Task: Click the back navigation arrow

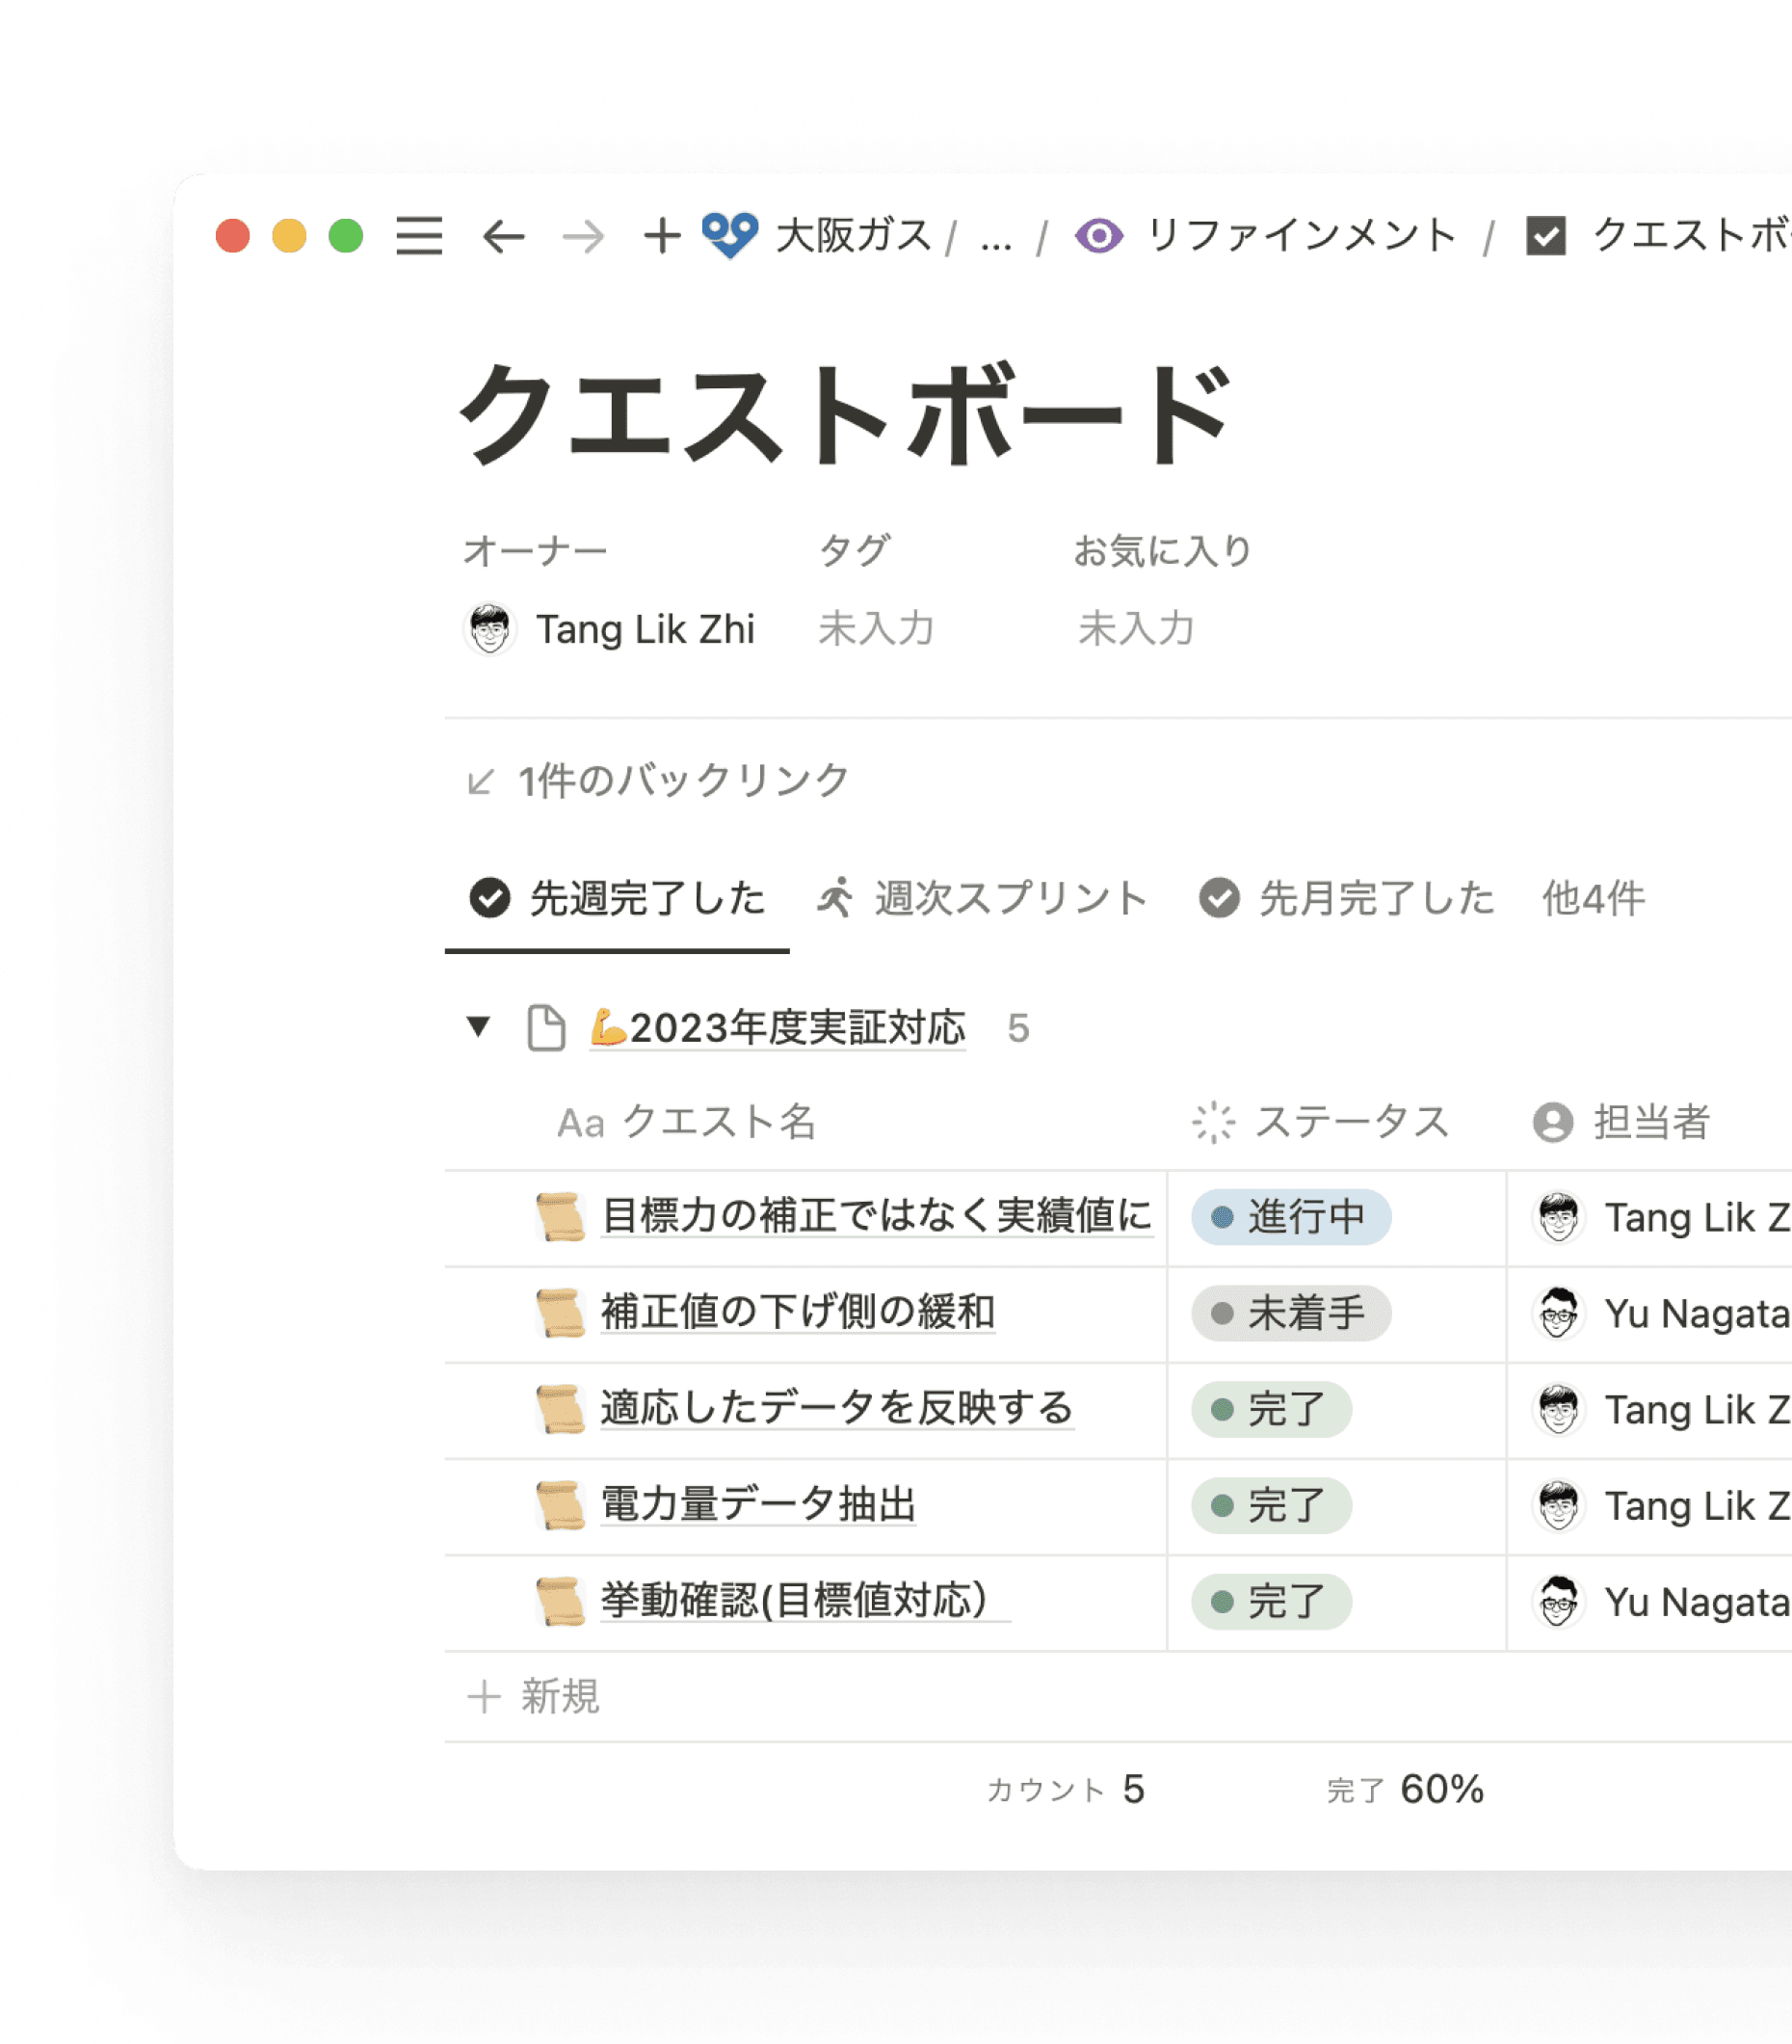Action: (506, 237)
